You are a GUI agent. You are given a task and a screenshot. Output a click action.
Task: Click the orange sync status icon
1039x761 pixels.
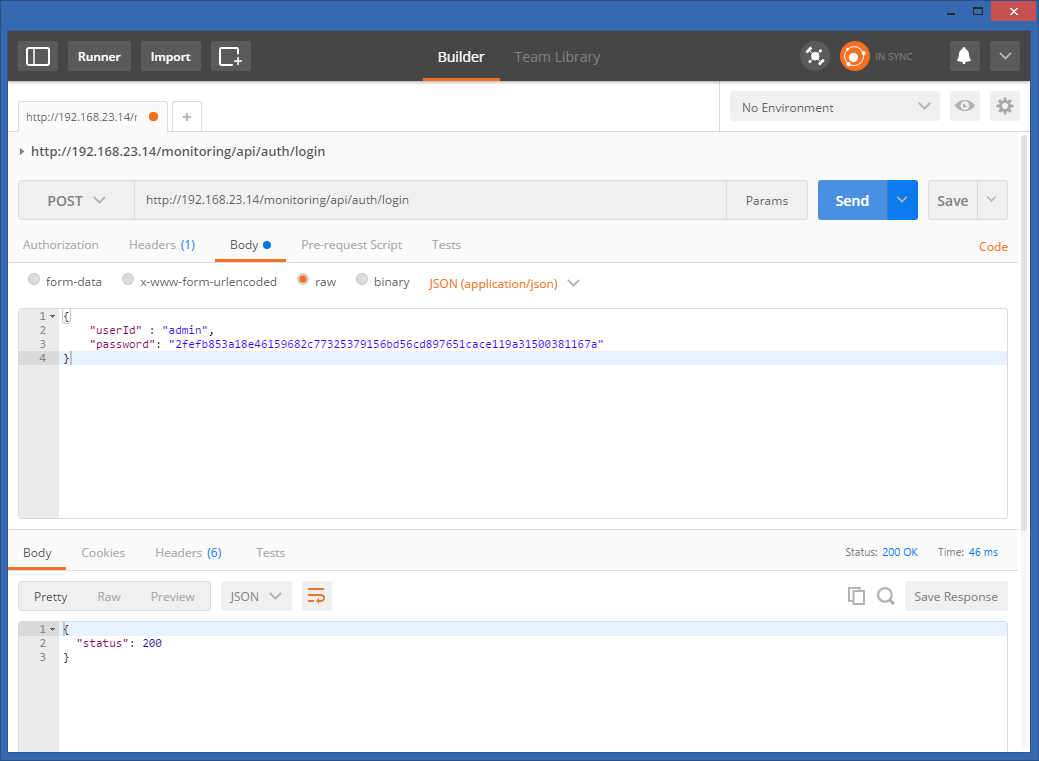(854, 56)
